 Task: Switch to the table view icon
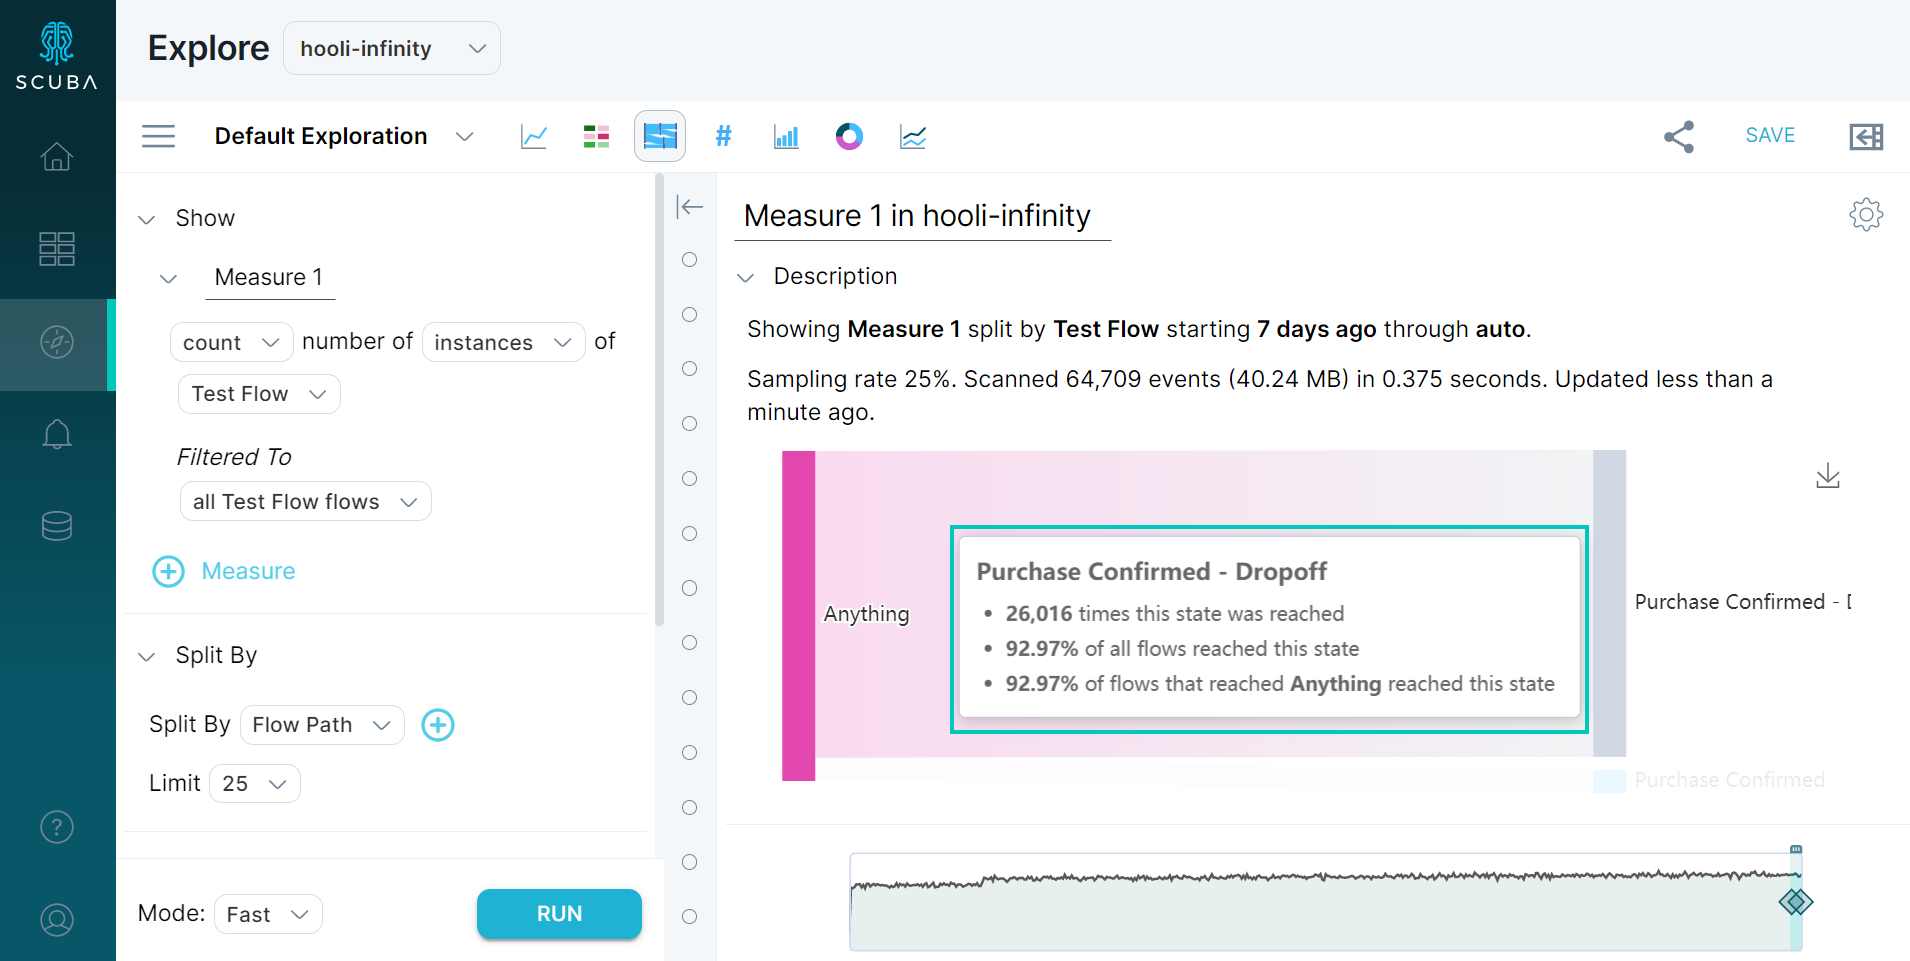(597, 136)
